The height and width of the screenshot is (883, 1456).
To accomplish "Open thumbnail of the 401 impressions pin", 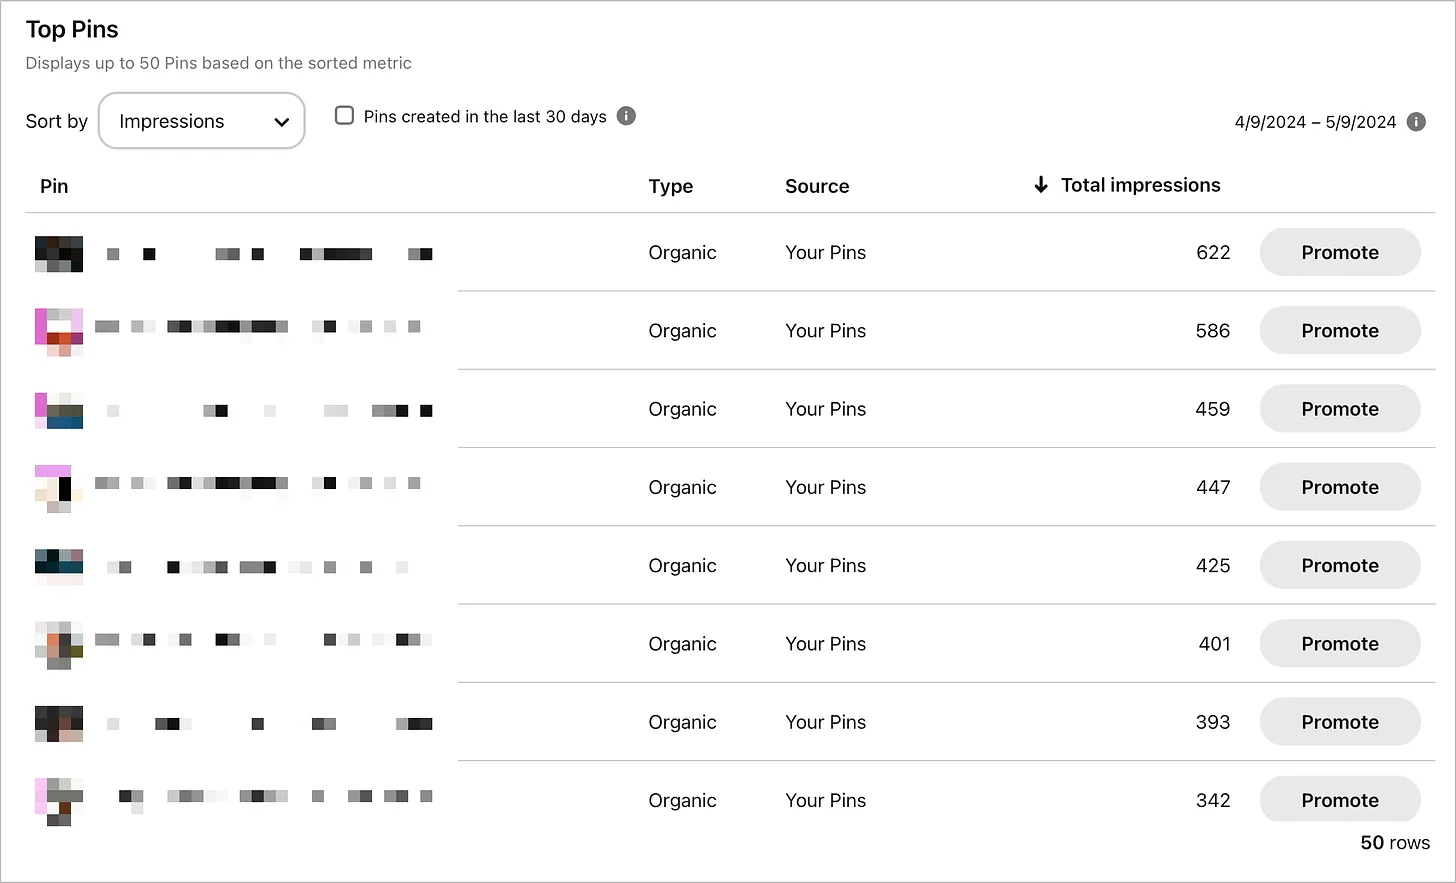I will (59, 645).
